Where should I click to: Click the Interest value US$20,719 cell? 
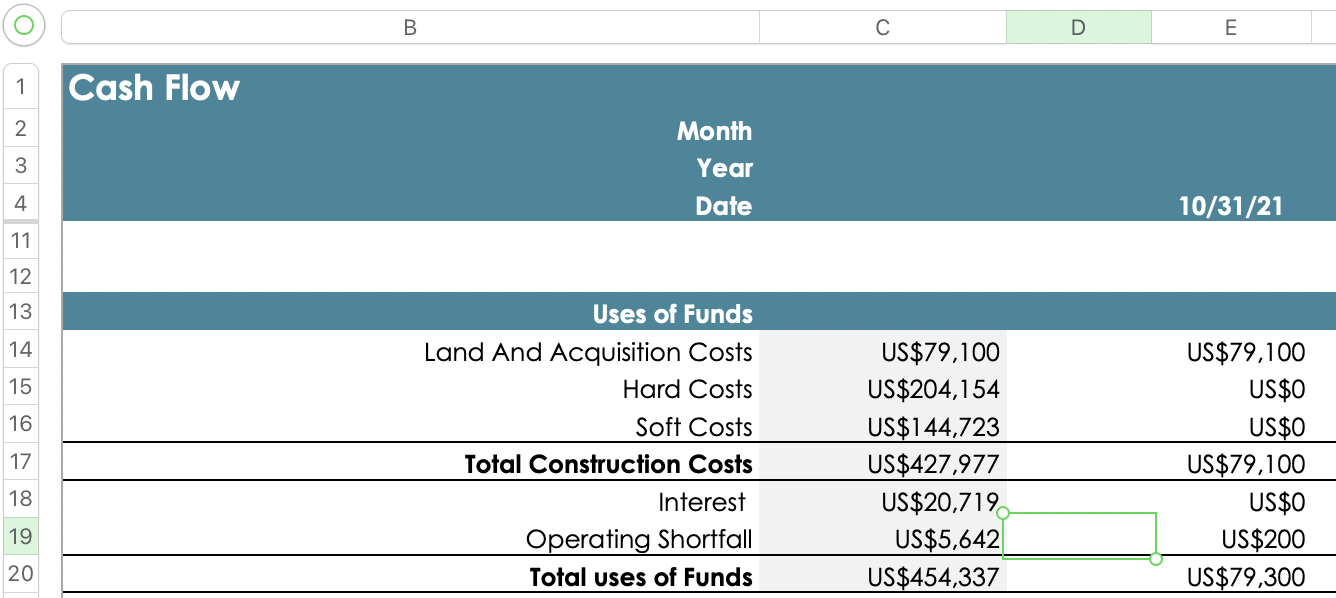tap(883, 501)
